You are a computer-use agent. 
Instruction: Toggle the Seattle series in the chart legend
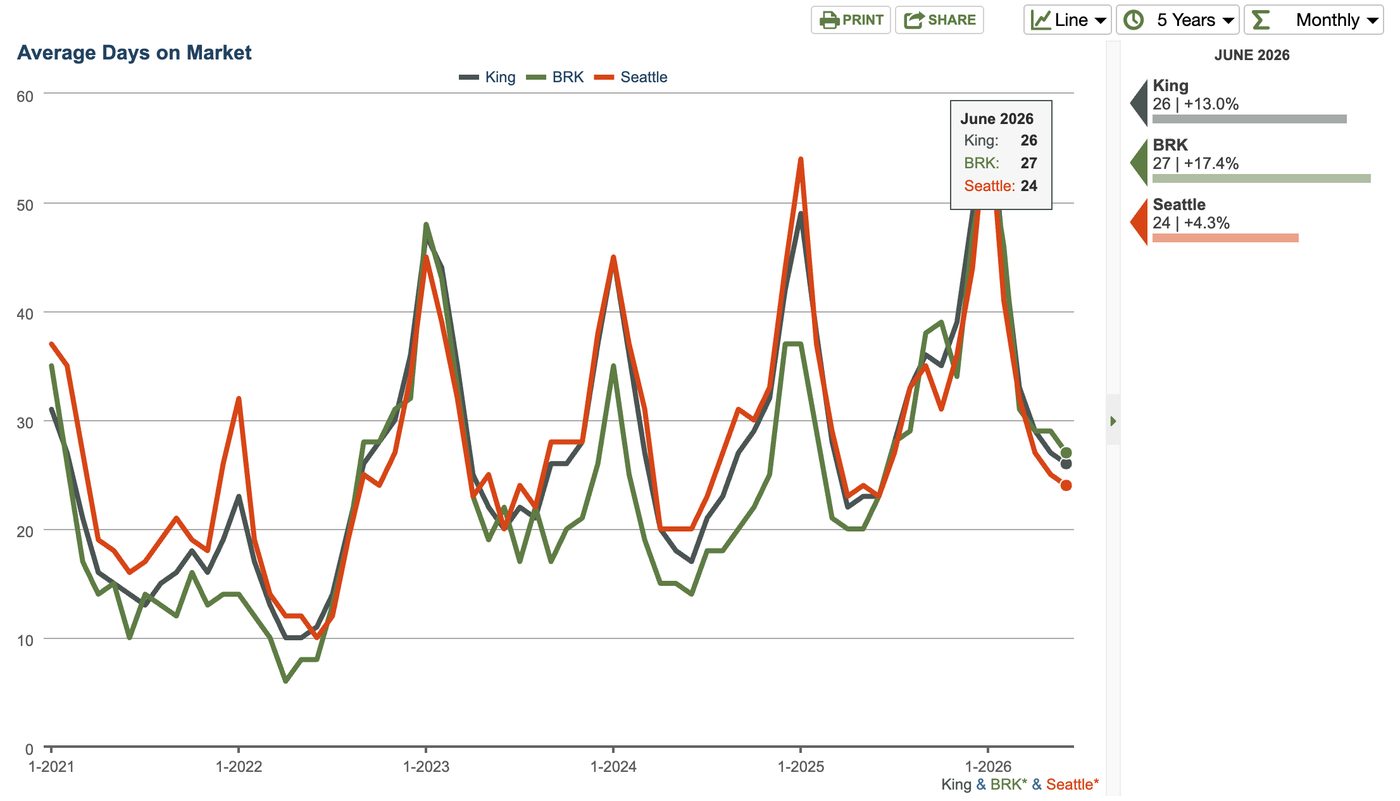pos(631,77)
